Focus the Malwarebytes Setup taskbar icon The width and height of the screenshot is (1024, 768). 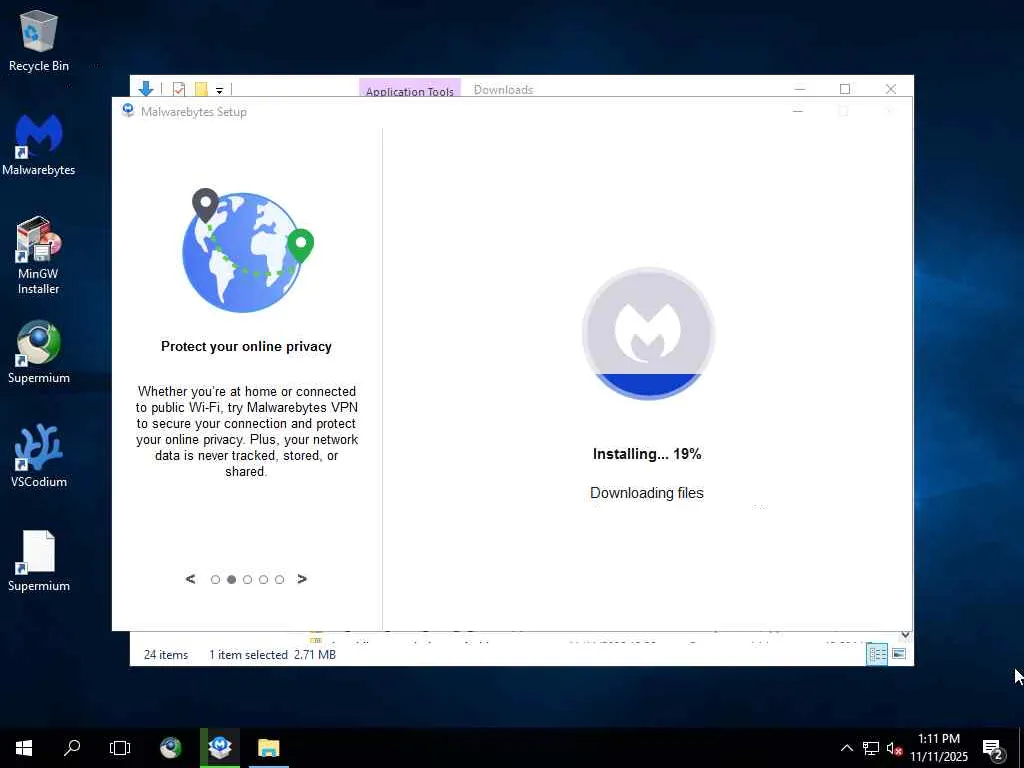[220, 748]
